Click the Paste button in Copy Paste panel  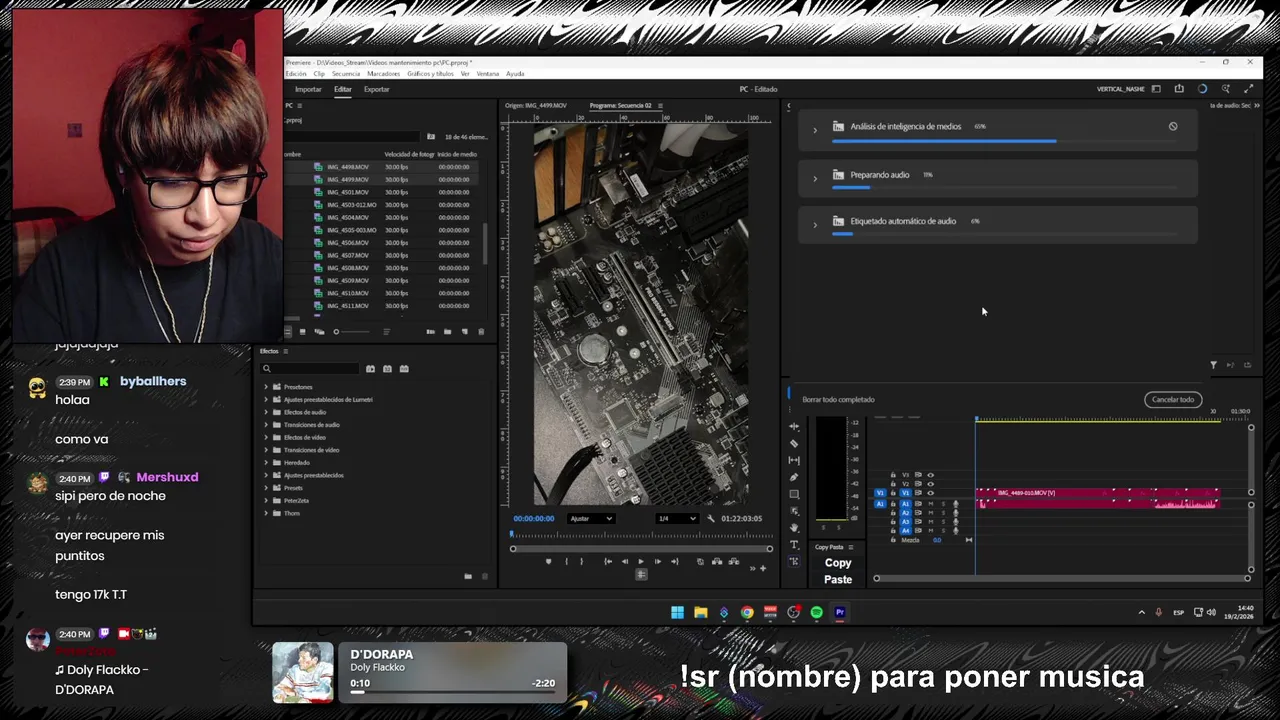click(x=838, y=580)
